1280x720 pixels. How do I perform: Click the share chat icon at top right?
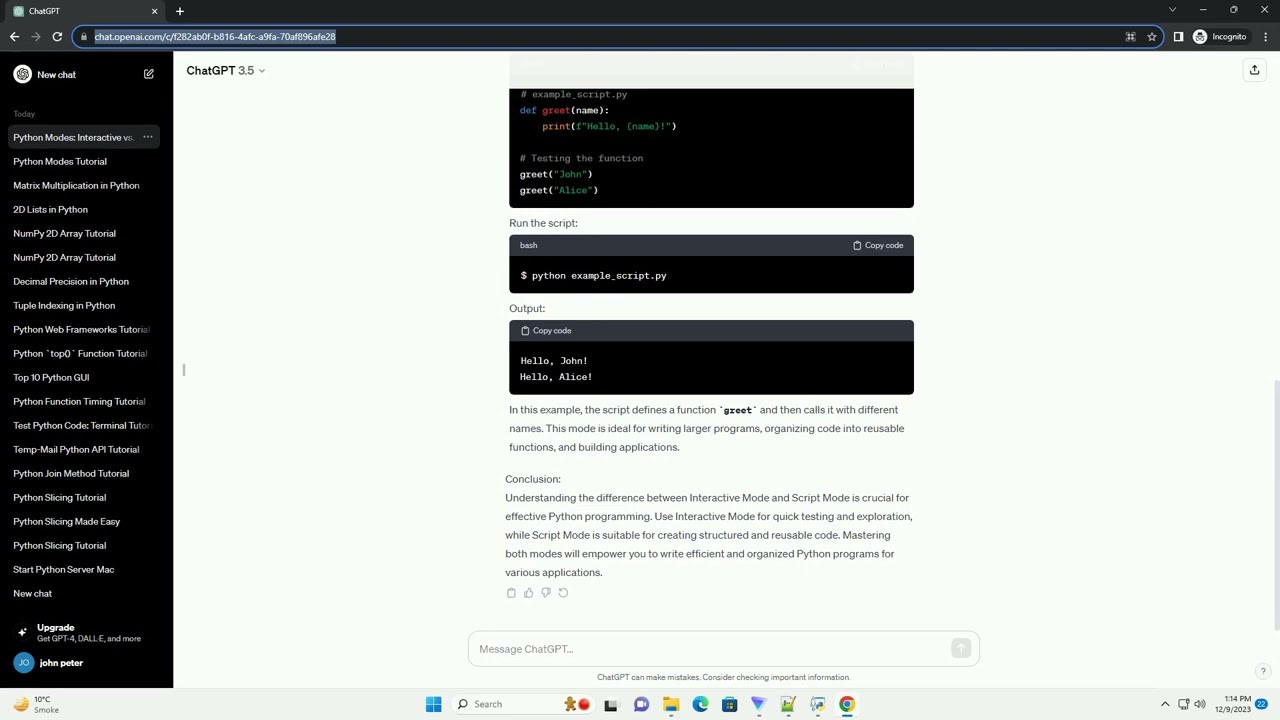pos(1254,70)
